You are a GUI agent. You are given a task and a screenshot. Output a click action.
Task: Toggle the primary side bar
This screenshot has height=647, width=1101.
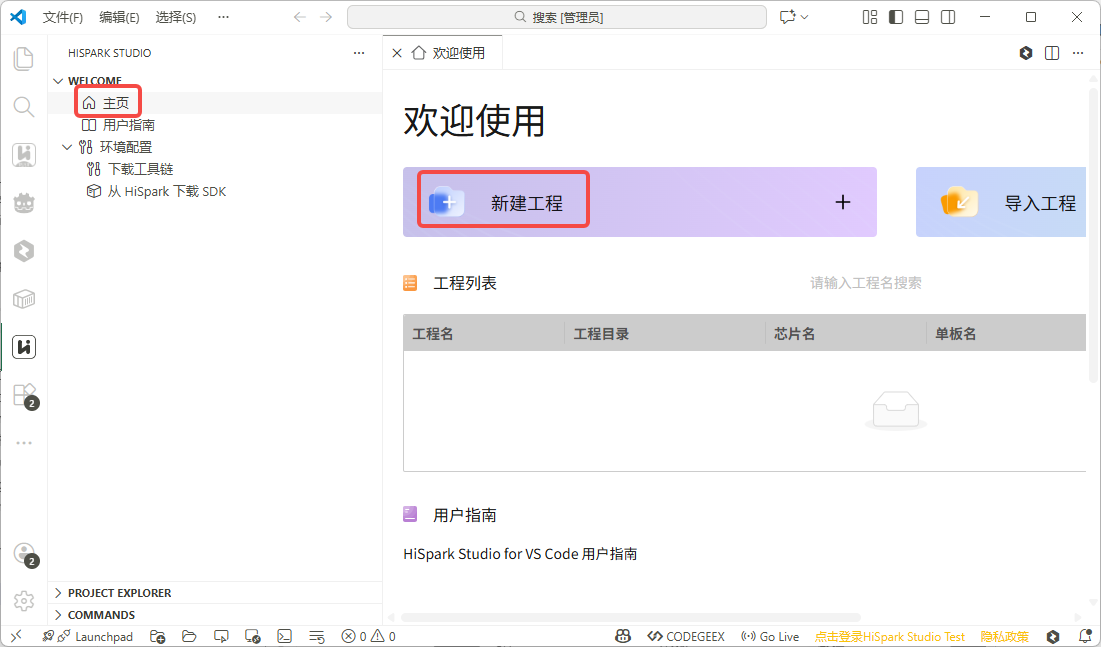coord(896,17)
